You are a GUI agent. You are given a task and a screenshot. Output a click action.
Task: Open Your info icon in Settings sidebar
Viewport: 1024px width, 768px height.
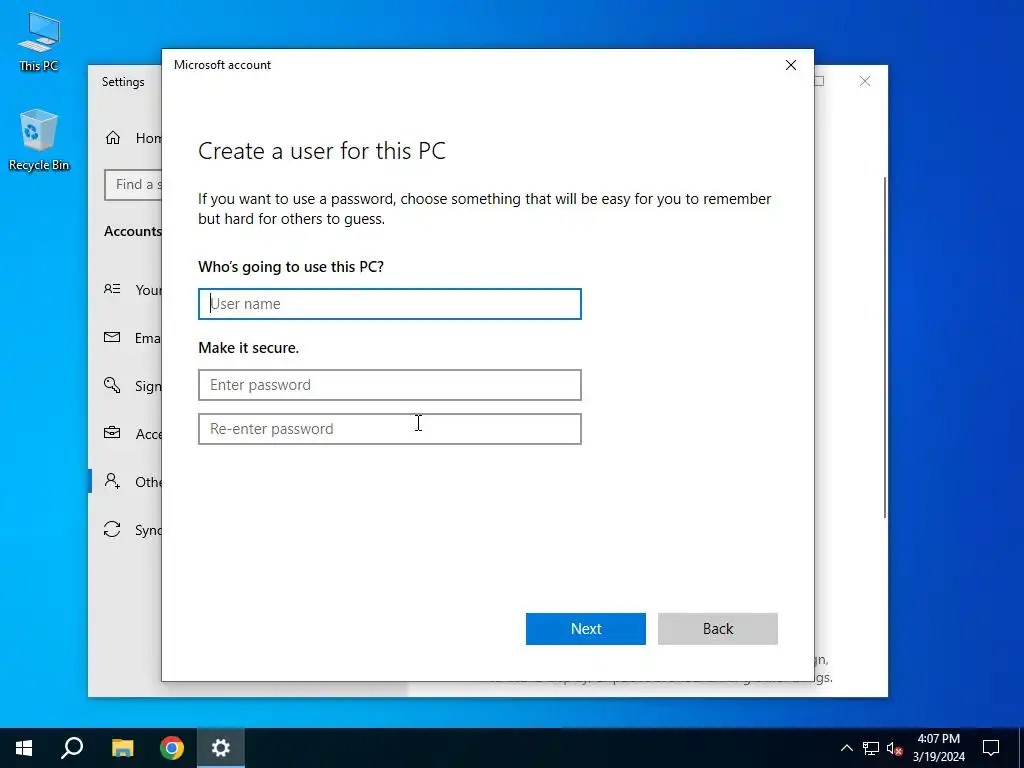112,289
